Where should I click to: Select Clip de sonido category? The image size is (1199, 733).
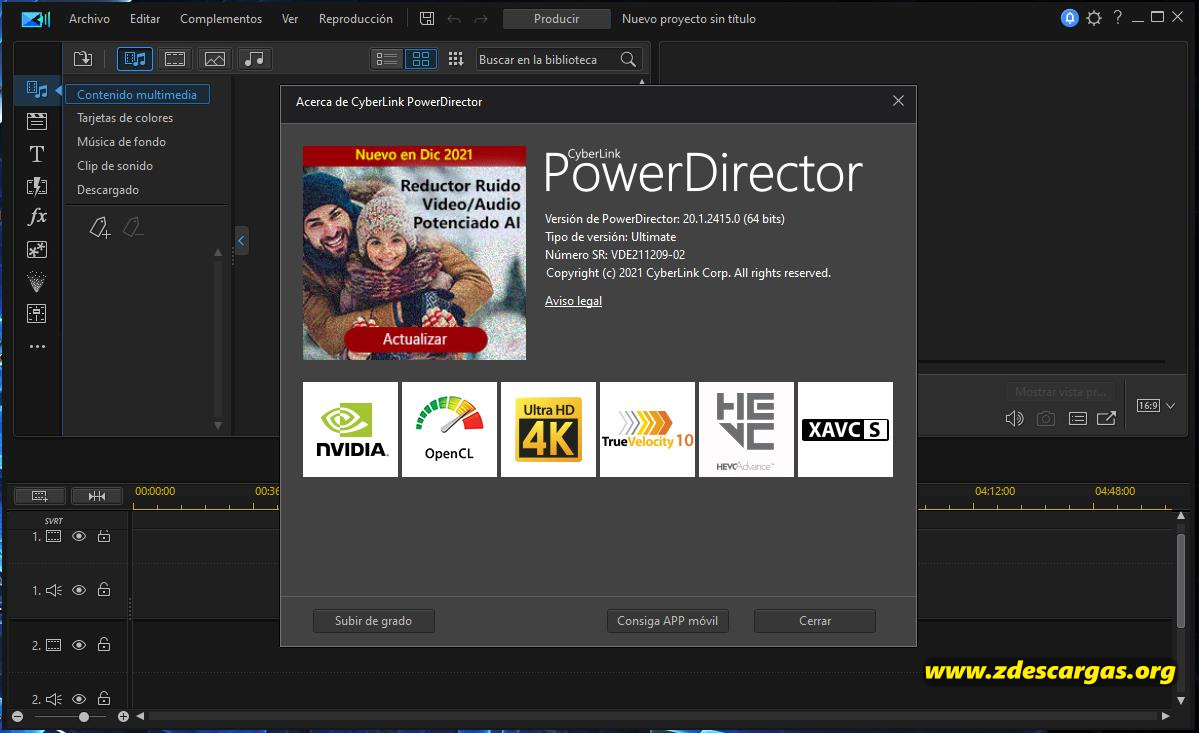(x=115, y=166)
